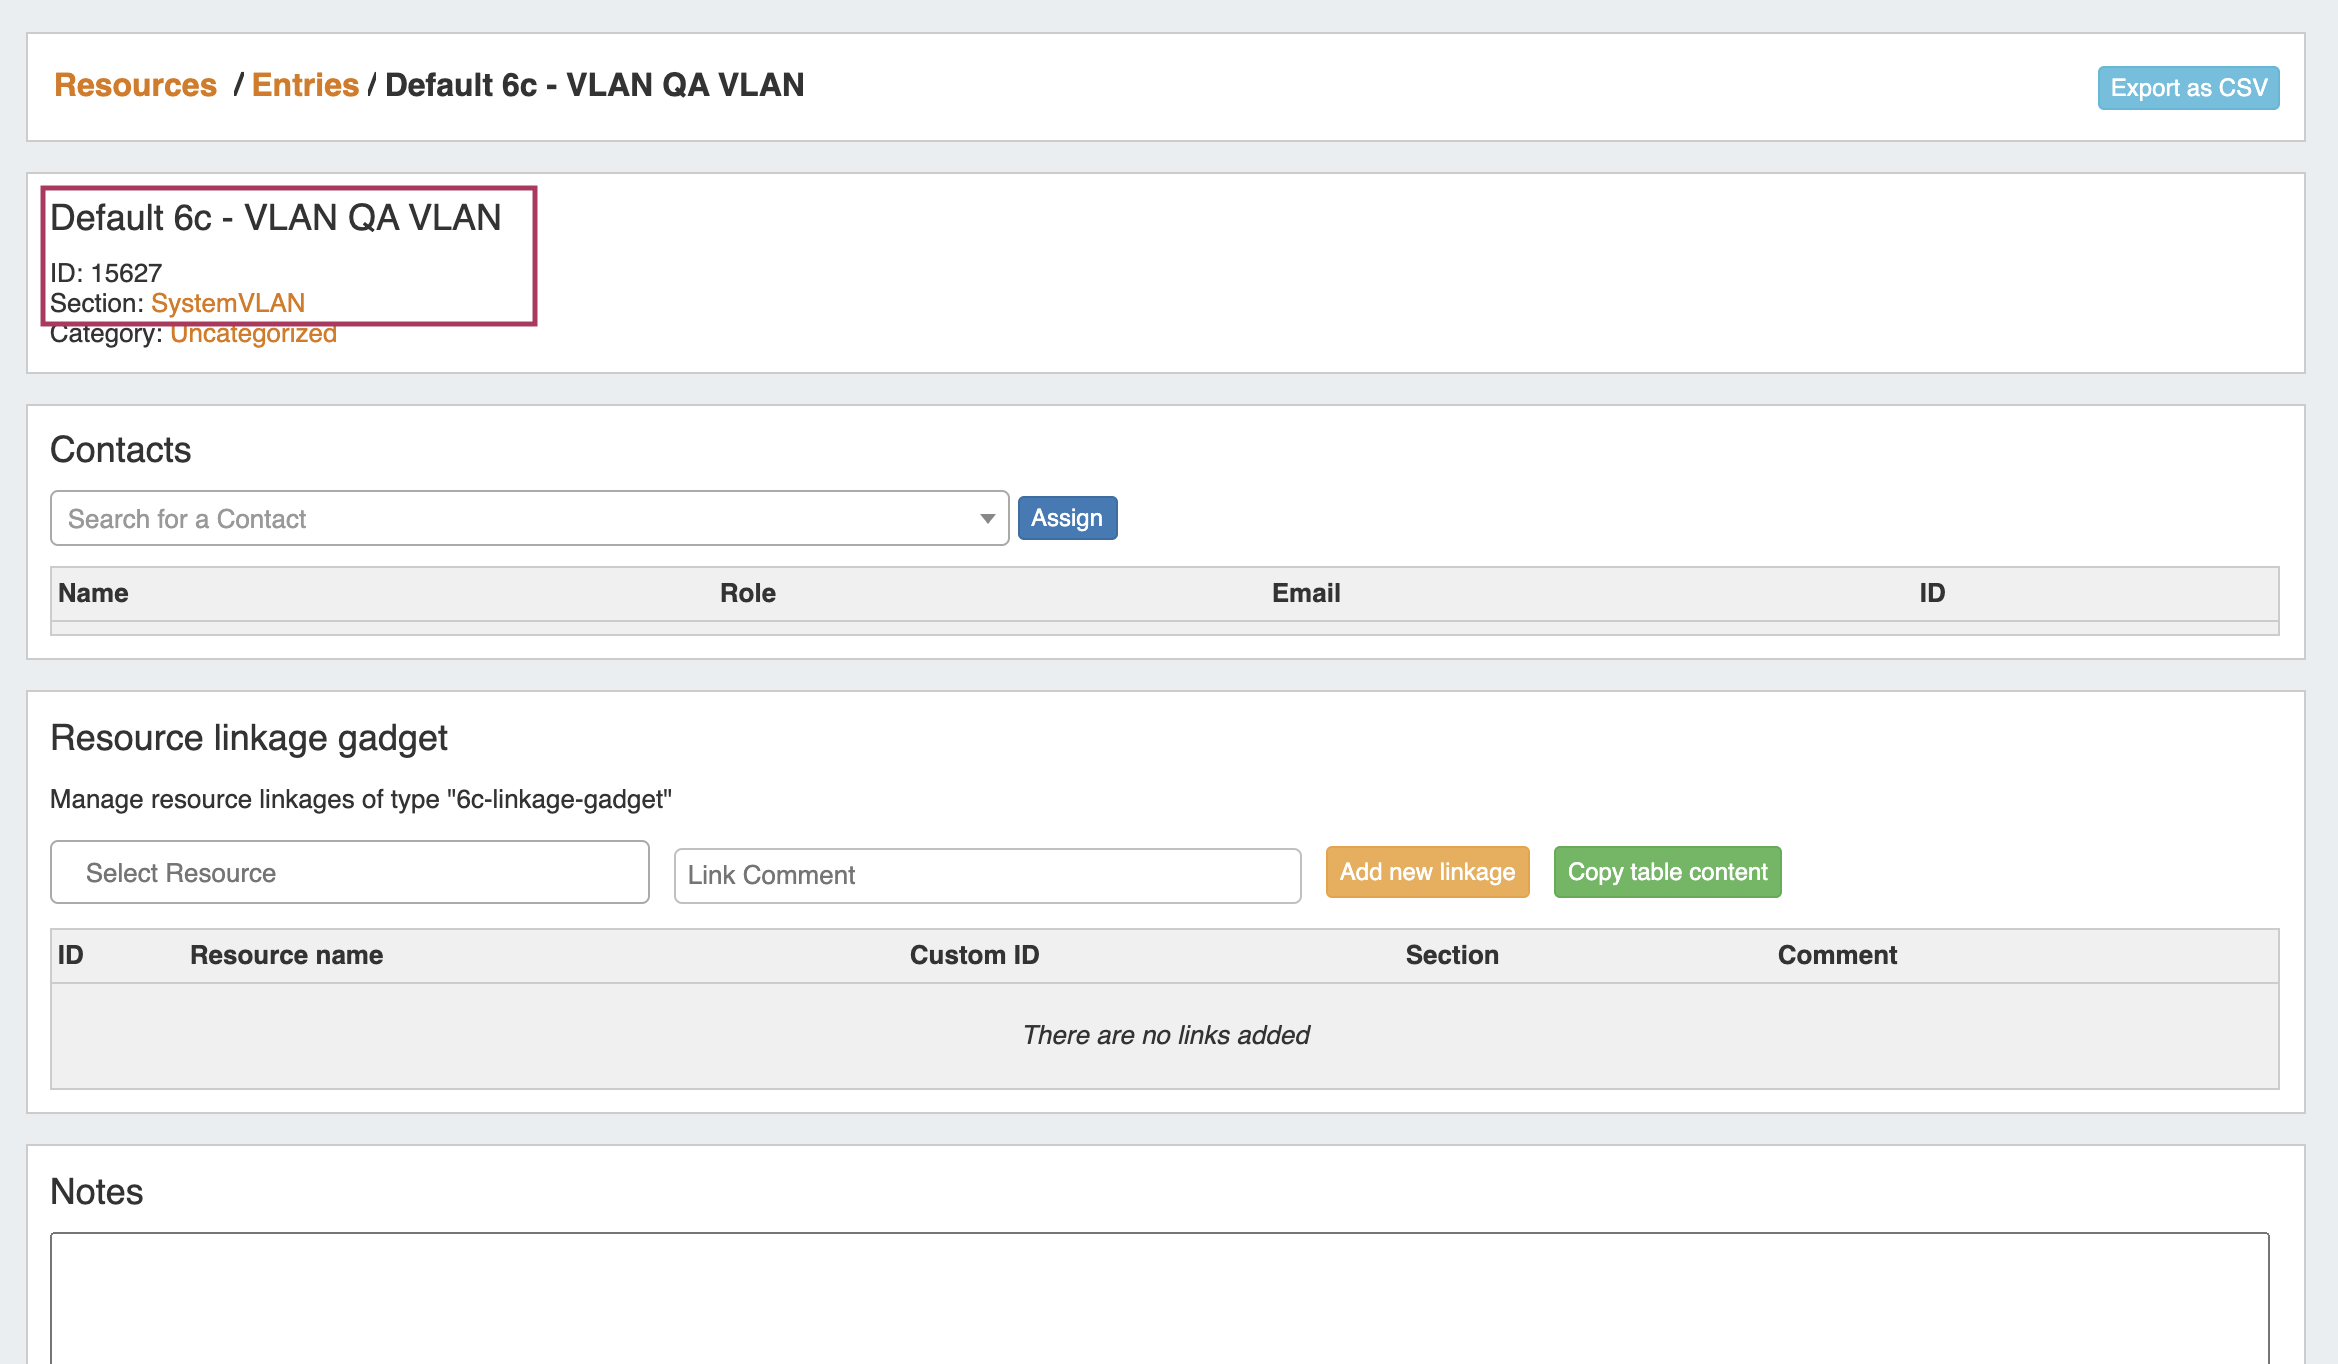Click the Add new linkage button

(1426, 872)
